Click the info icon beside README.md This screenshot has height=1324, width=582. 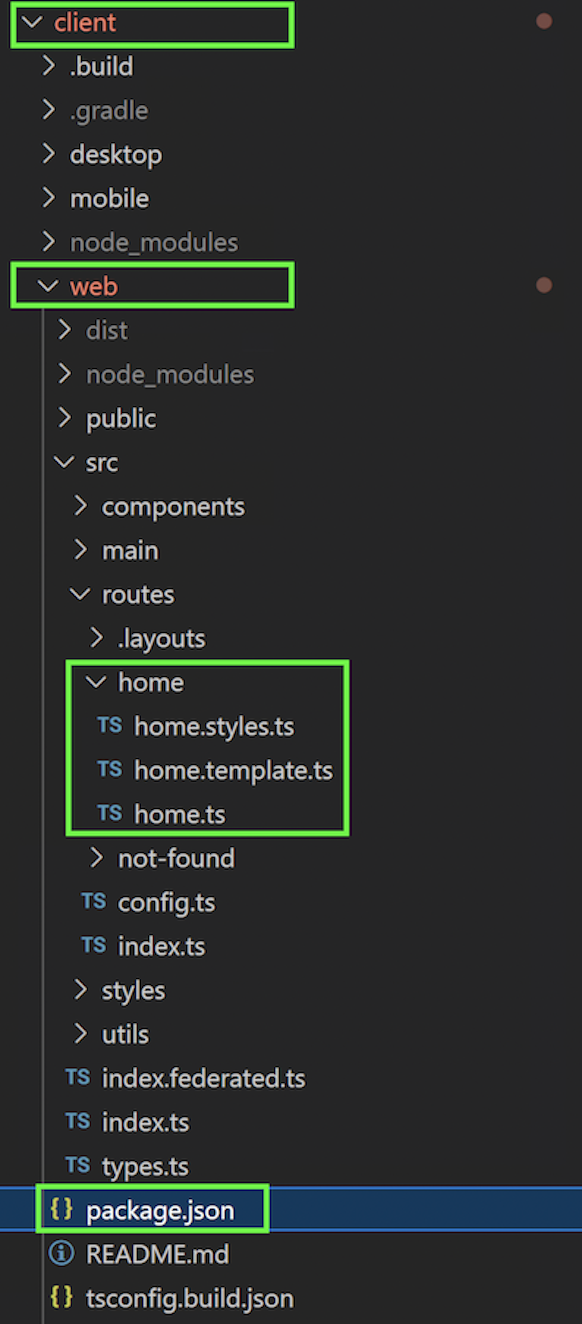62,1254
